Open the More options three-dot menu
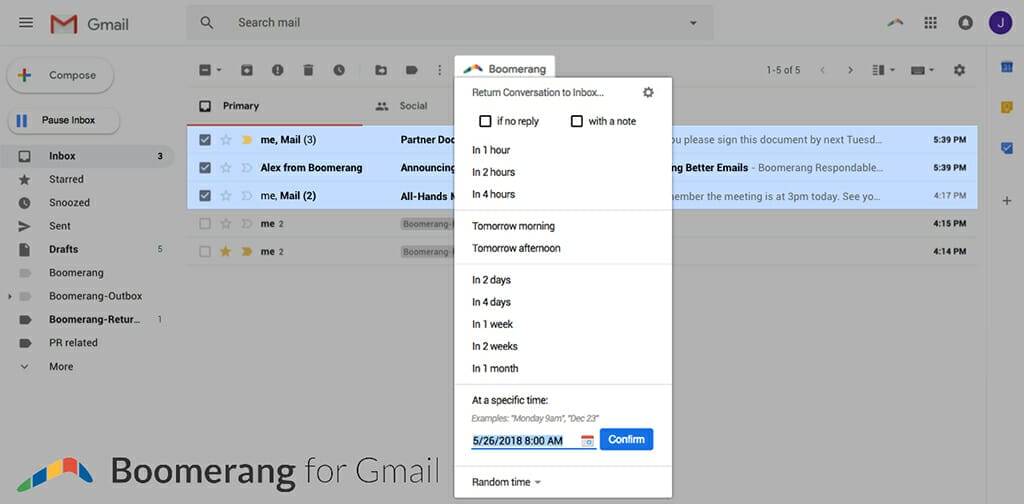1024x504 pixels. coord(440,70)
